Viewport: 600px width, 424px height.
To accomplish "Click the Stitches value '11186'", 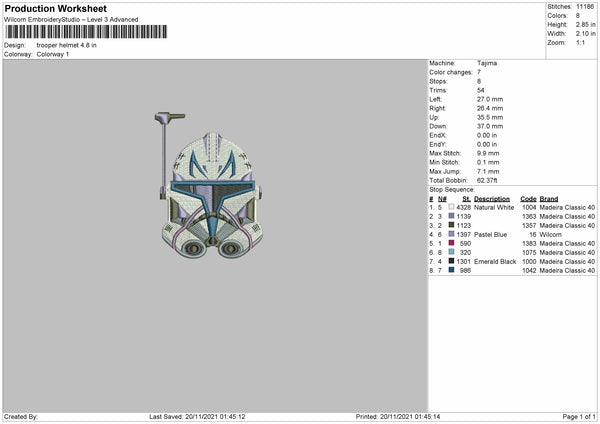I will click(x=585, y=7).
